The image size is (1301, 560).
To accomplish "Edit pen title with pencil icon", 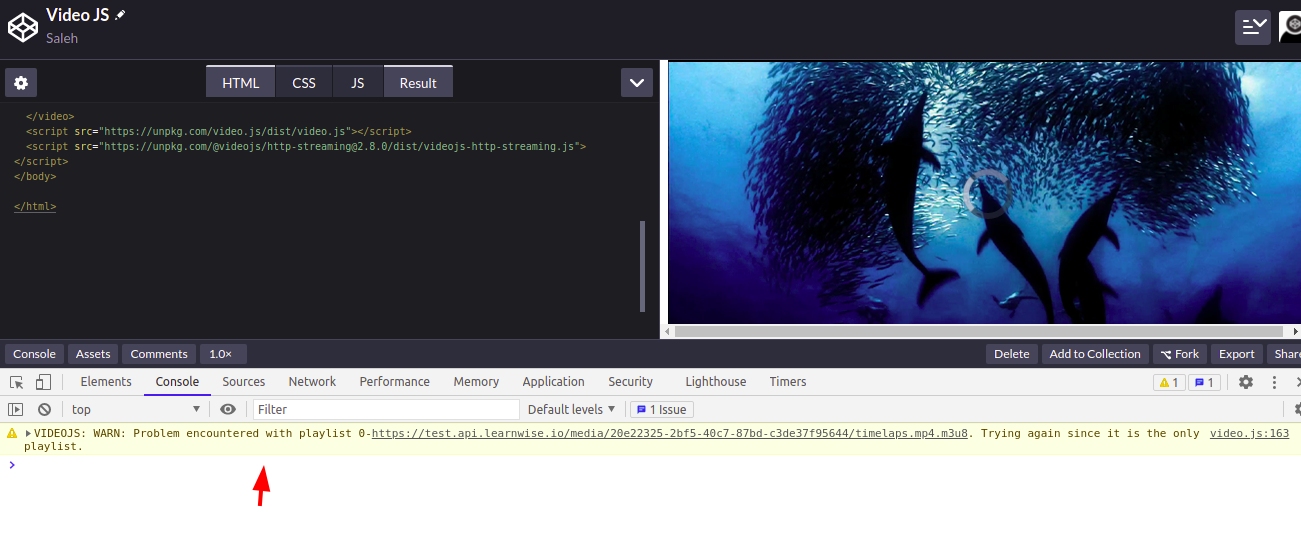I will point(121,15).
